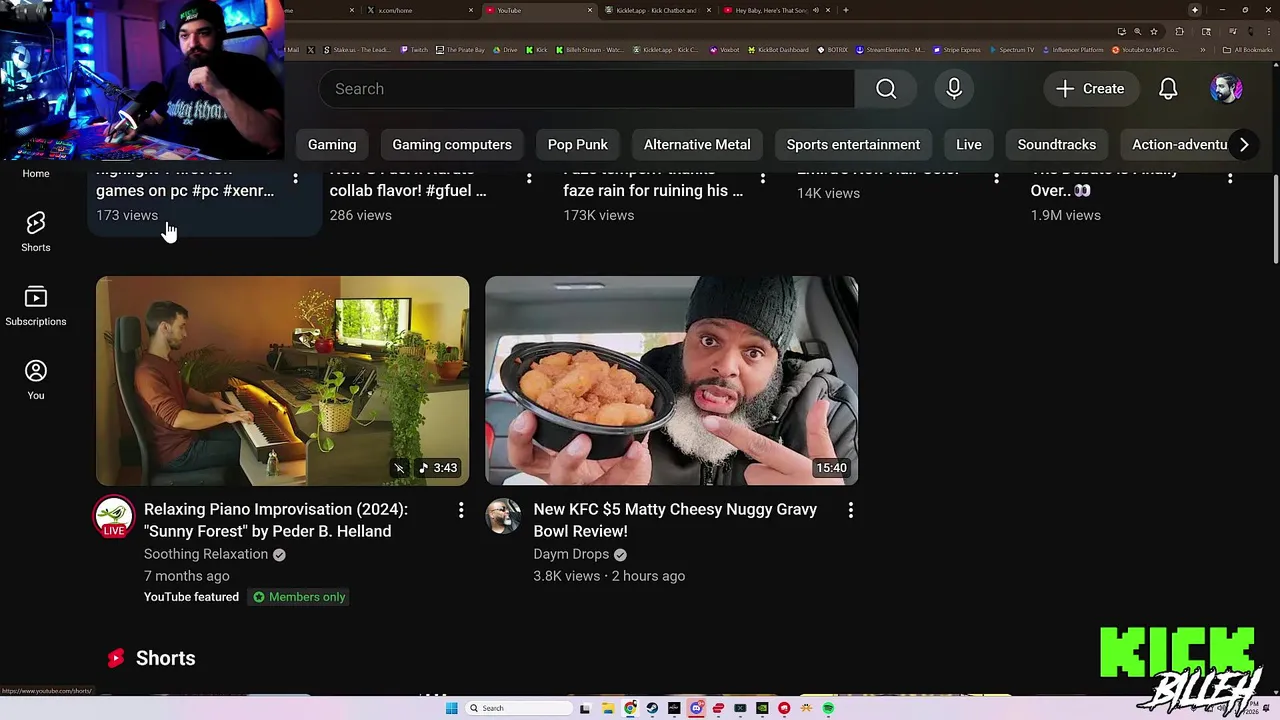This screenshot has width=1280, height=720.
Task: Open Daym Drops channel avatar
Action: [x=503, y=517]
